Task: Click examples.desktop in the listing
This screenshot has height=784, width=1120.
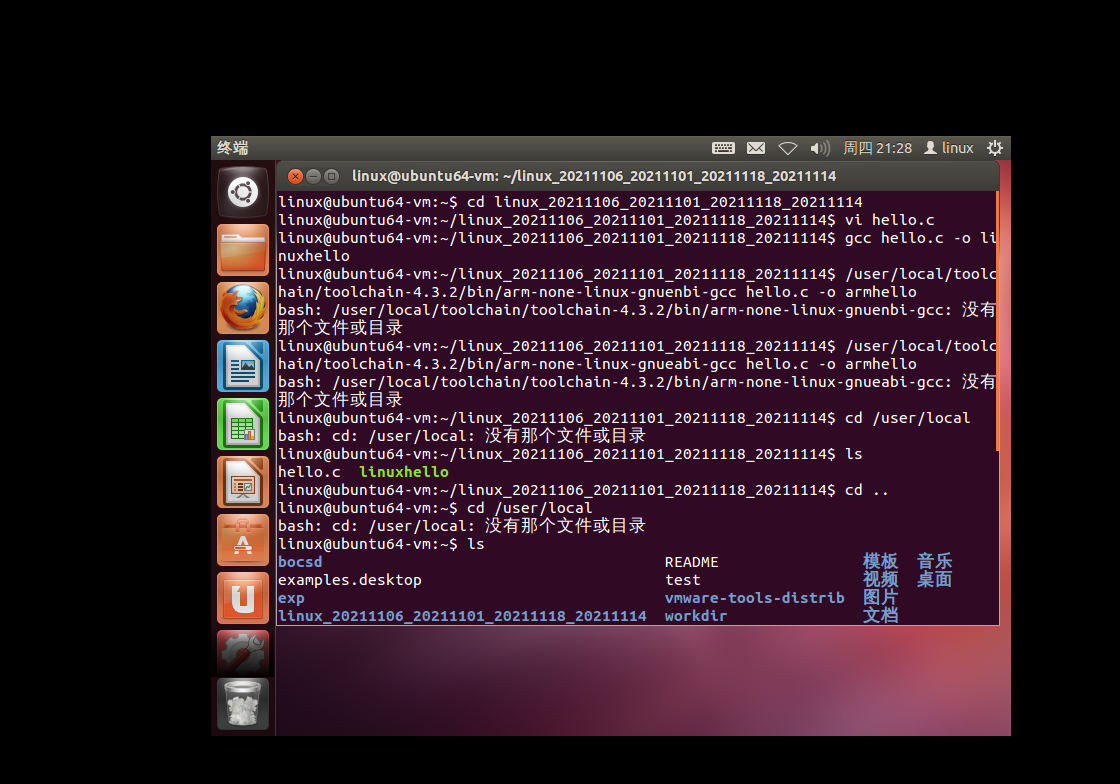Action: pos(350,581)
